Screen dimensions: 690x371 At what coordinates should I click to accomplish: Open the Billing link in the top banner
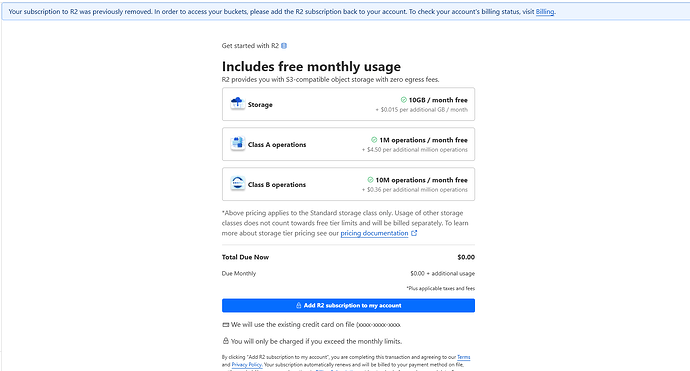[545, 12]
